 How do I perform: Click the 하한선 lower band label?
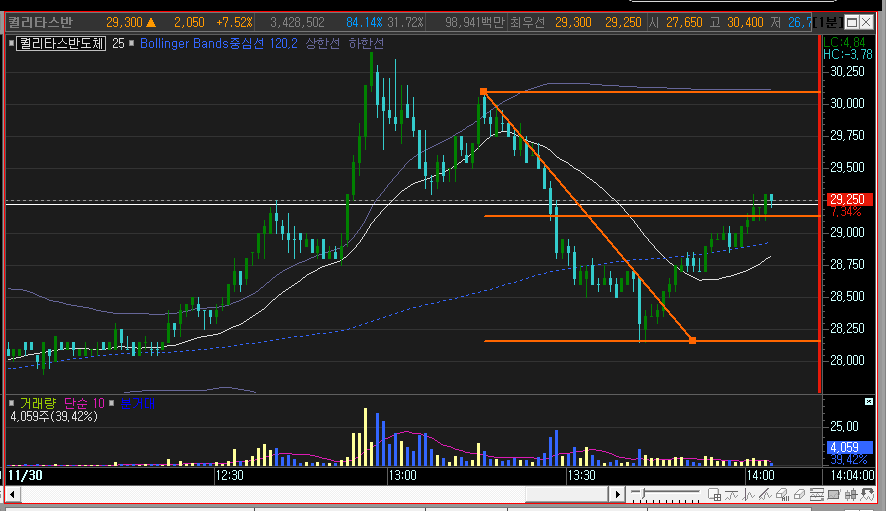[366, 44]
